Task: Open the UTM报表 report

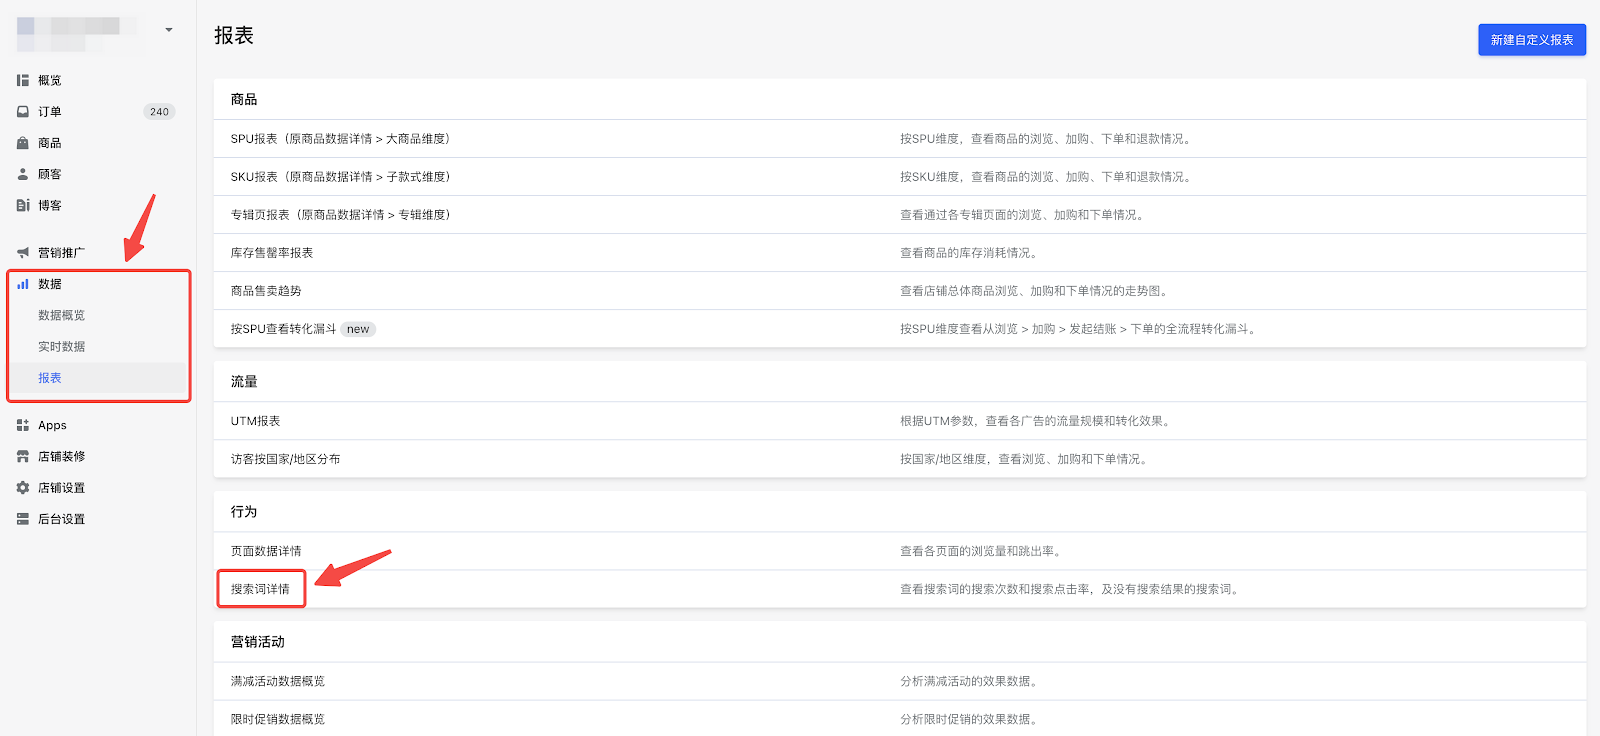Action: (255, 421)
